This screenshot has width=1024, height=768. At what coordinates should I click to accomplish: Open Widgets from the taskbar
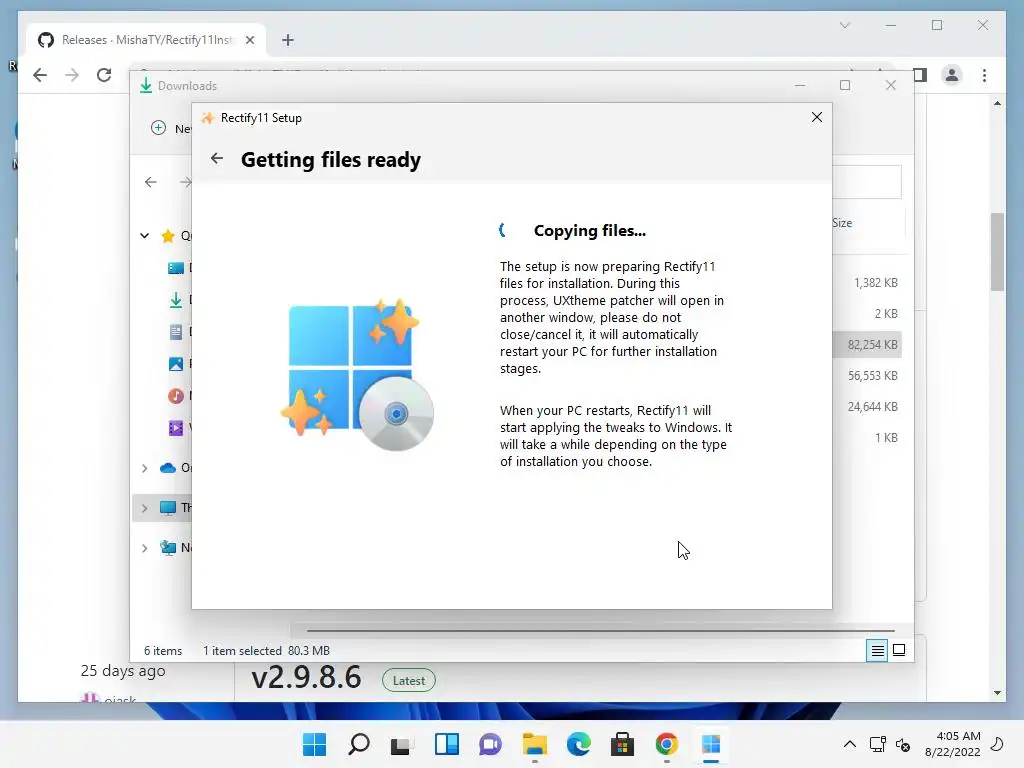(447, 744)
